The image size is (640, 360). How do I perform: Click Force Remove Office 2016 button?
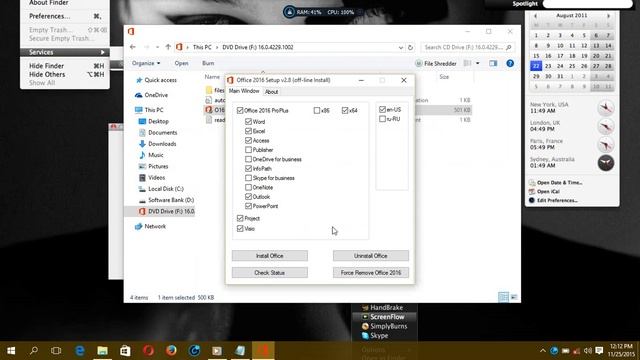[x=371, y=273]
